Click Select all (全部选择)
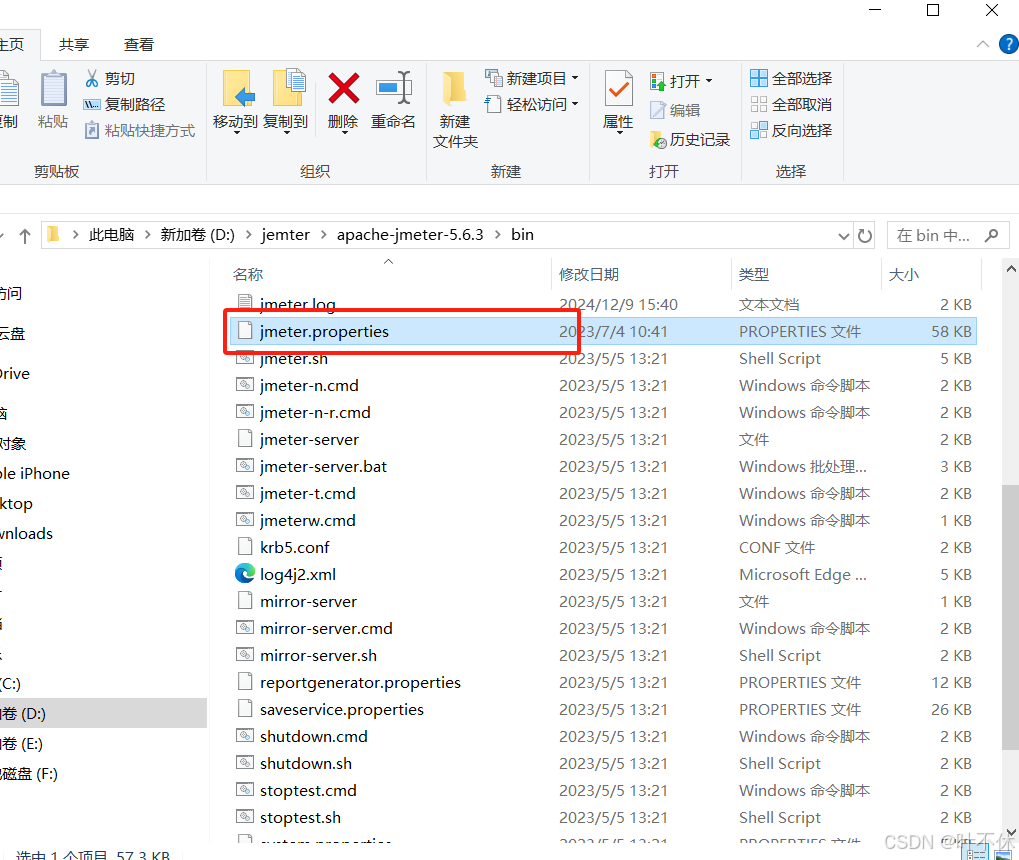Viewport: 1019px width, 860px height. [x=791, y=79]
